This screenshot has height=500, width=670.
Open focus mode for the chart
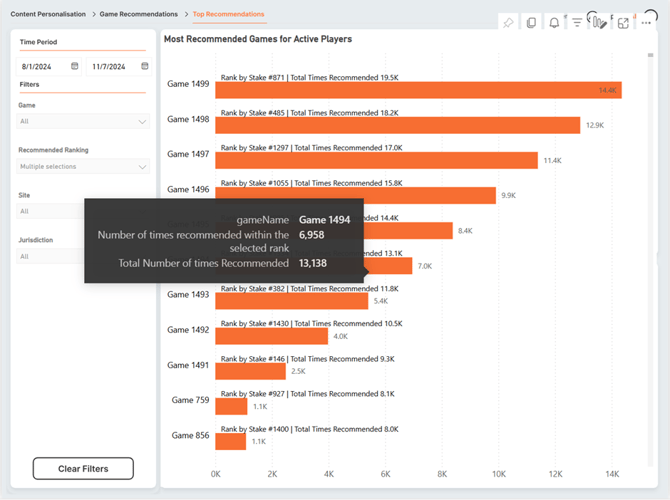click(623, 23)
